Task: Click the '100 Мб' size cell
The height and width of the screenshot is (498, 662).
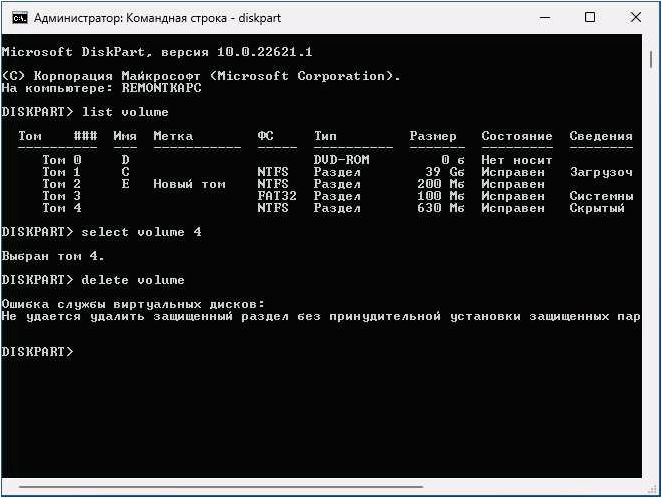Action: tap(441, 196)
